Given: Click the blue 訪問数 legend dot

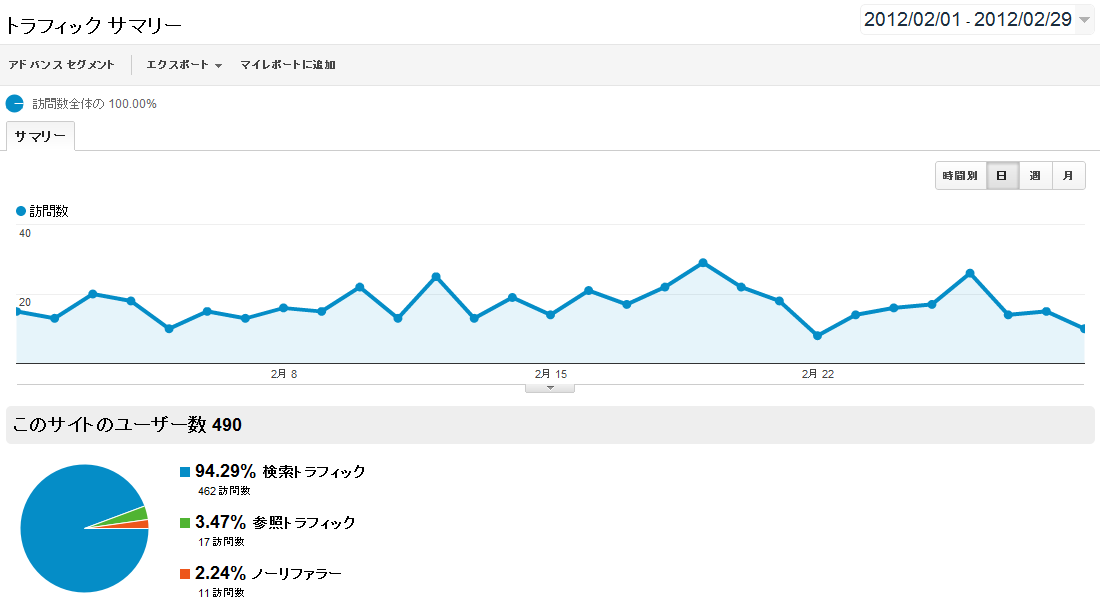Looking at the screenshot, I should click(21, 211).
